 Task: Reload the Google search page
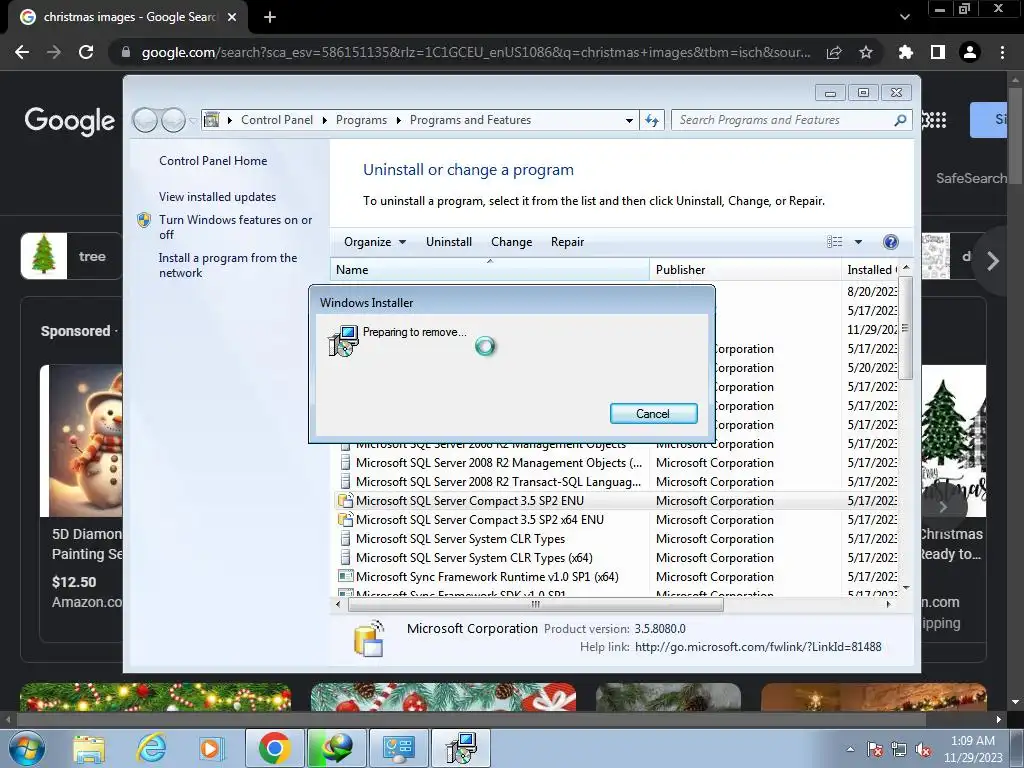click(x=86, y=52)
